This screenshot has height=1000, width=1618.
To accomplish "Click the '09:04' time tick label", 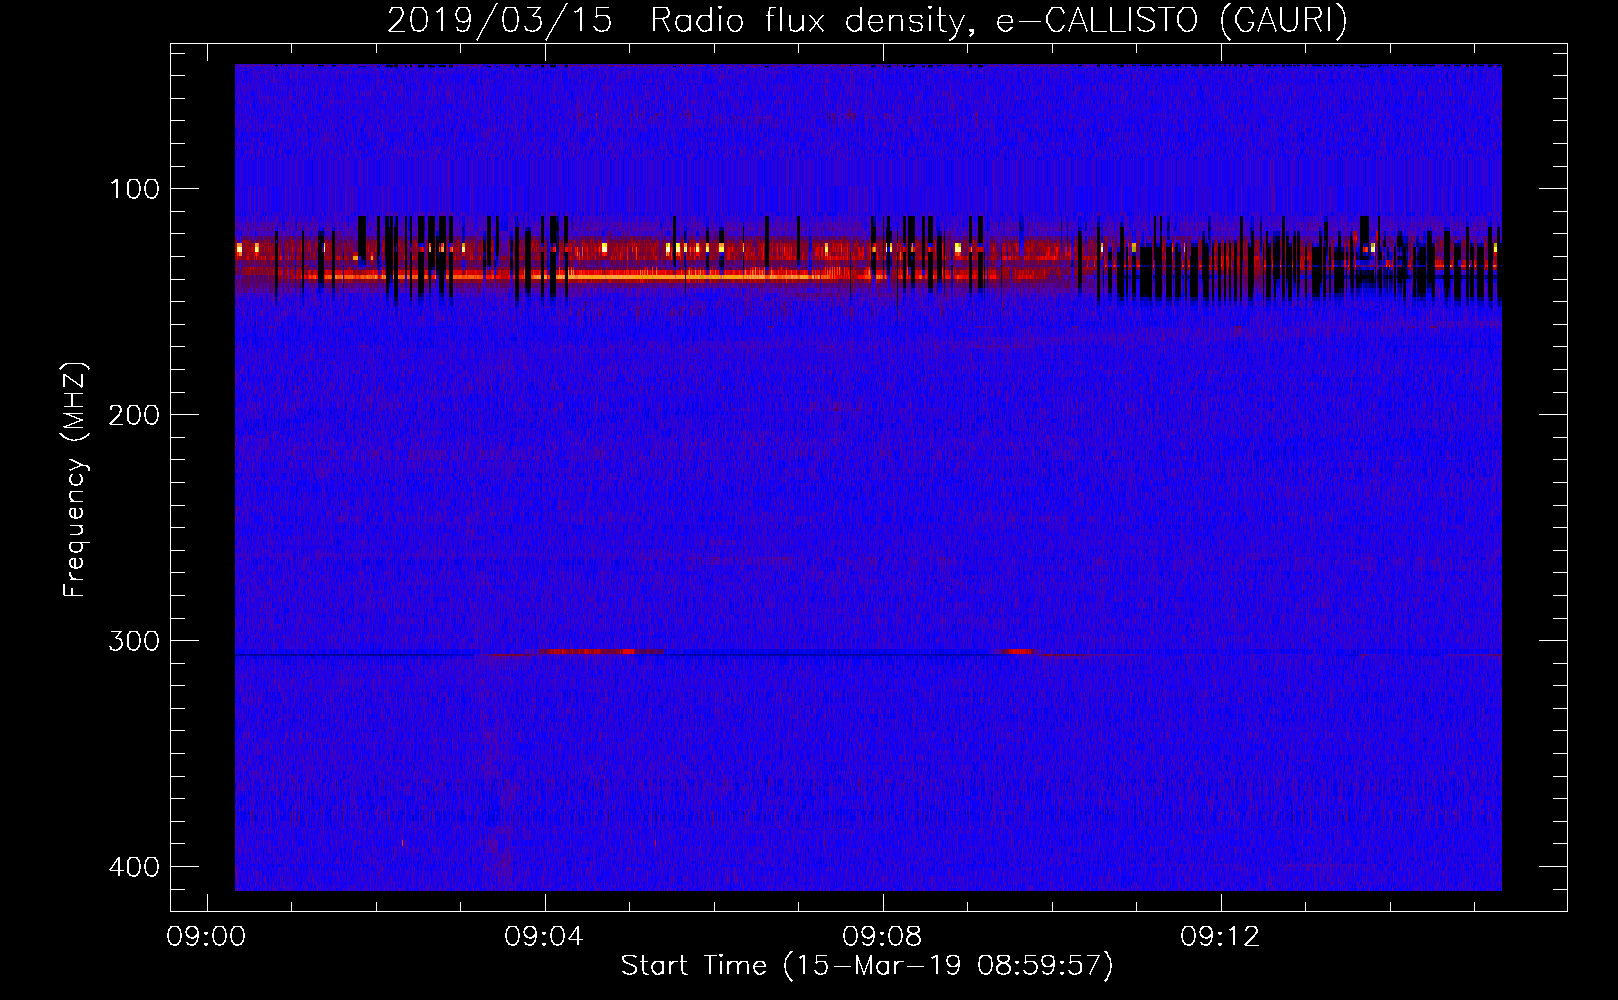I will click(x=544, y=937).
